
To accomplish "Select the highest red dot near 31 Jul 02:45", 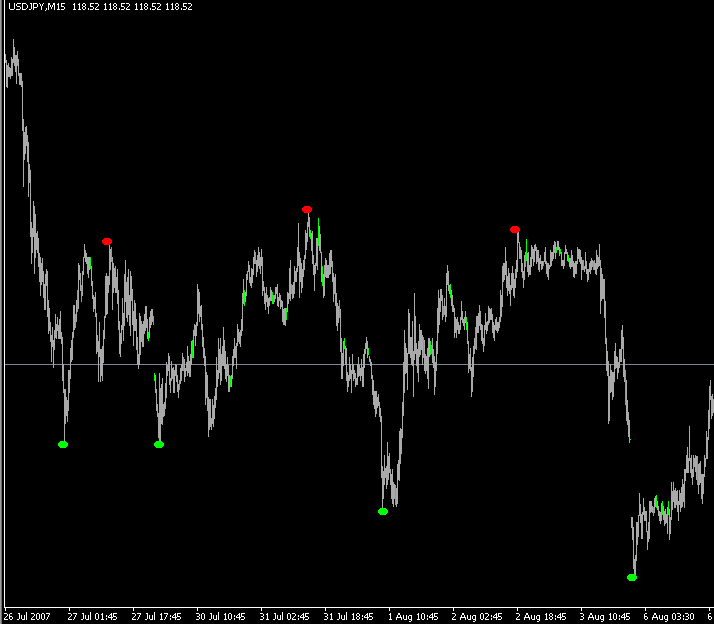I will click(307, 210).
